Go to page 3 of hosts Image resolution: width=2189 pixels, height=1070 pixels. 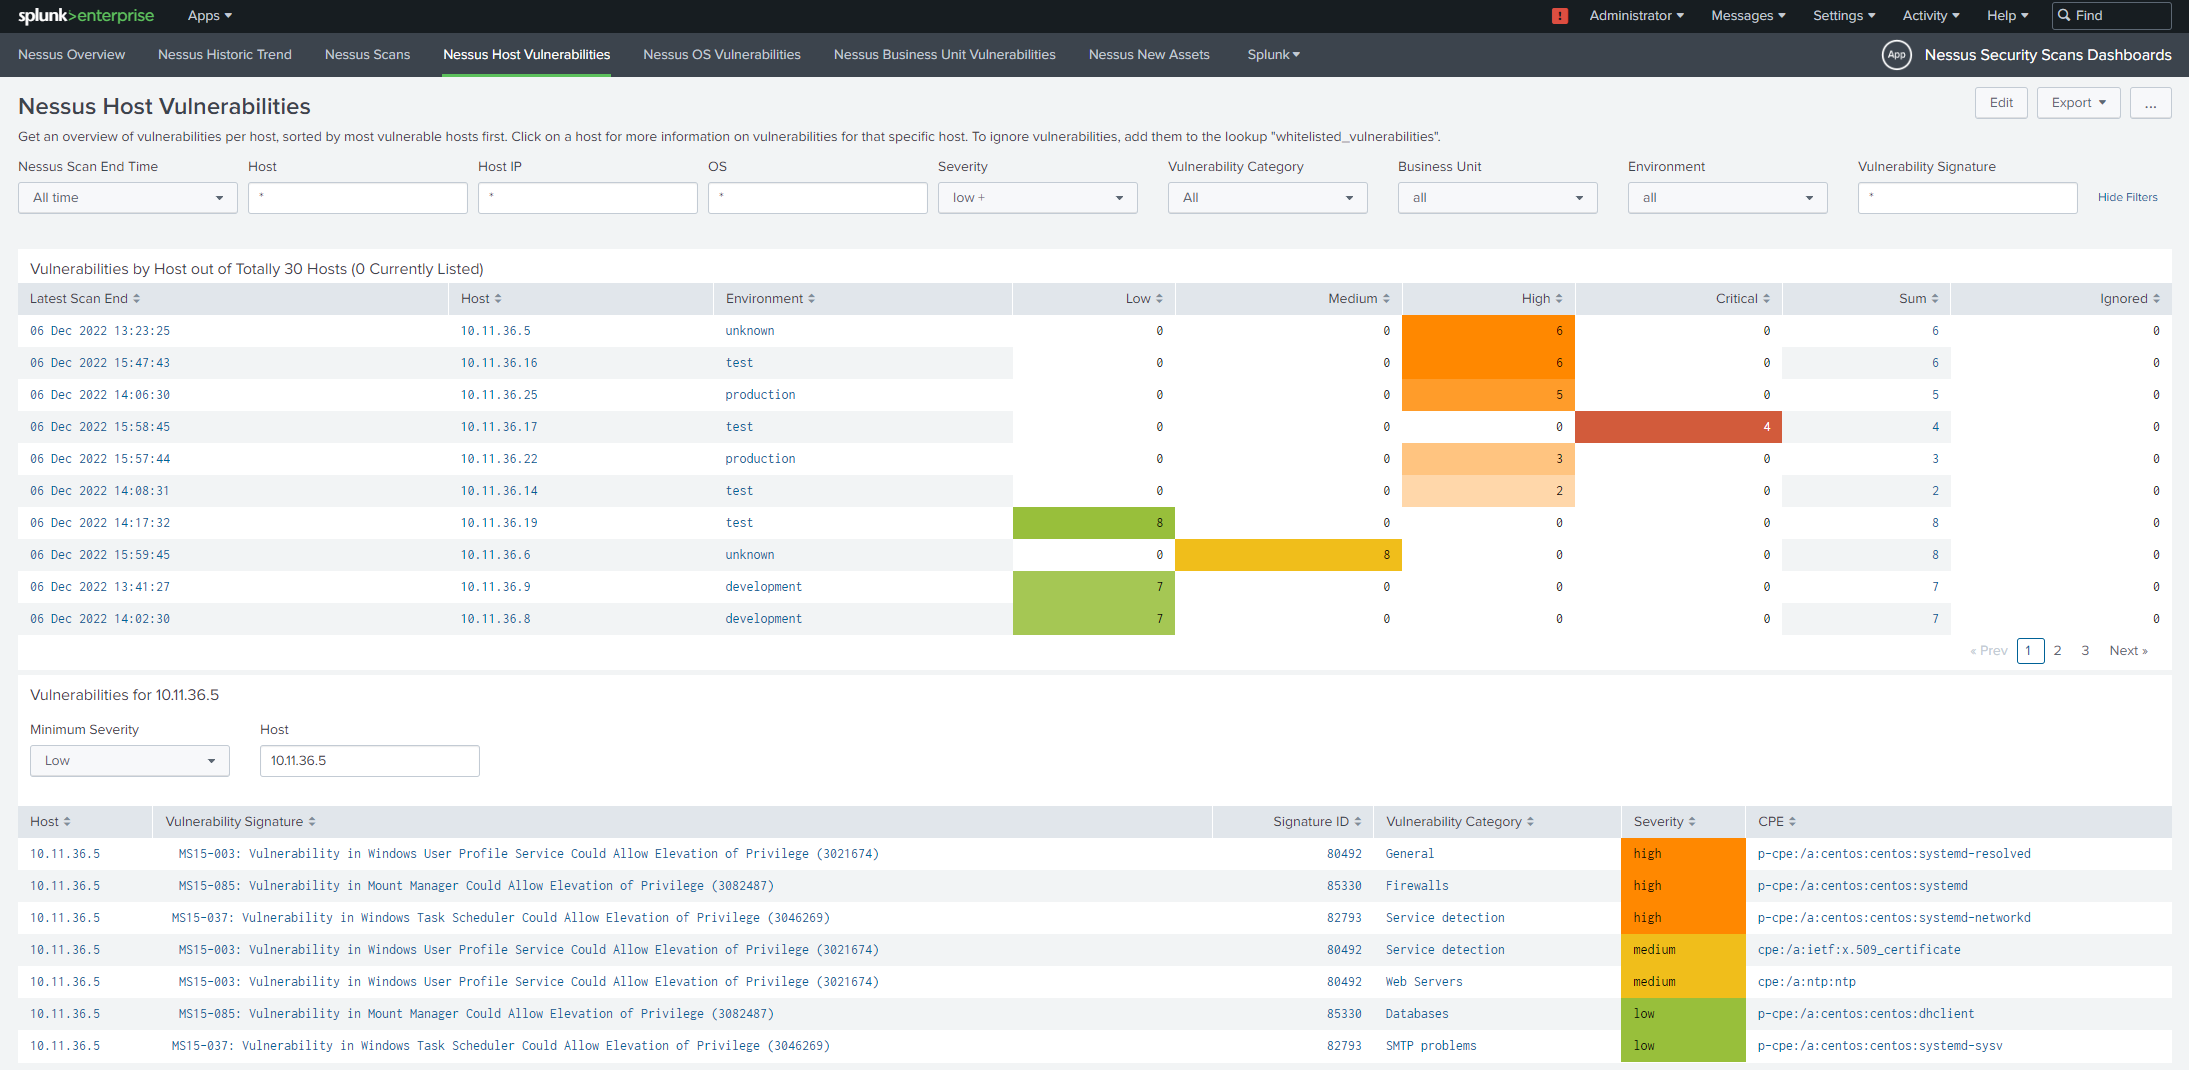2086,651
